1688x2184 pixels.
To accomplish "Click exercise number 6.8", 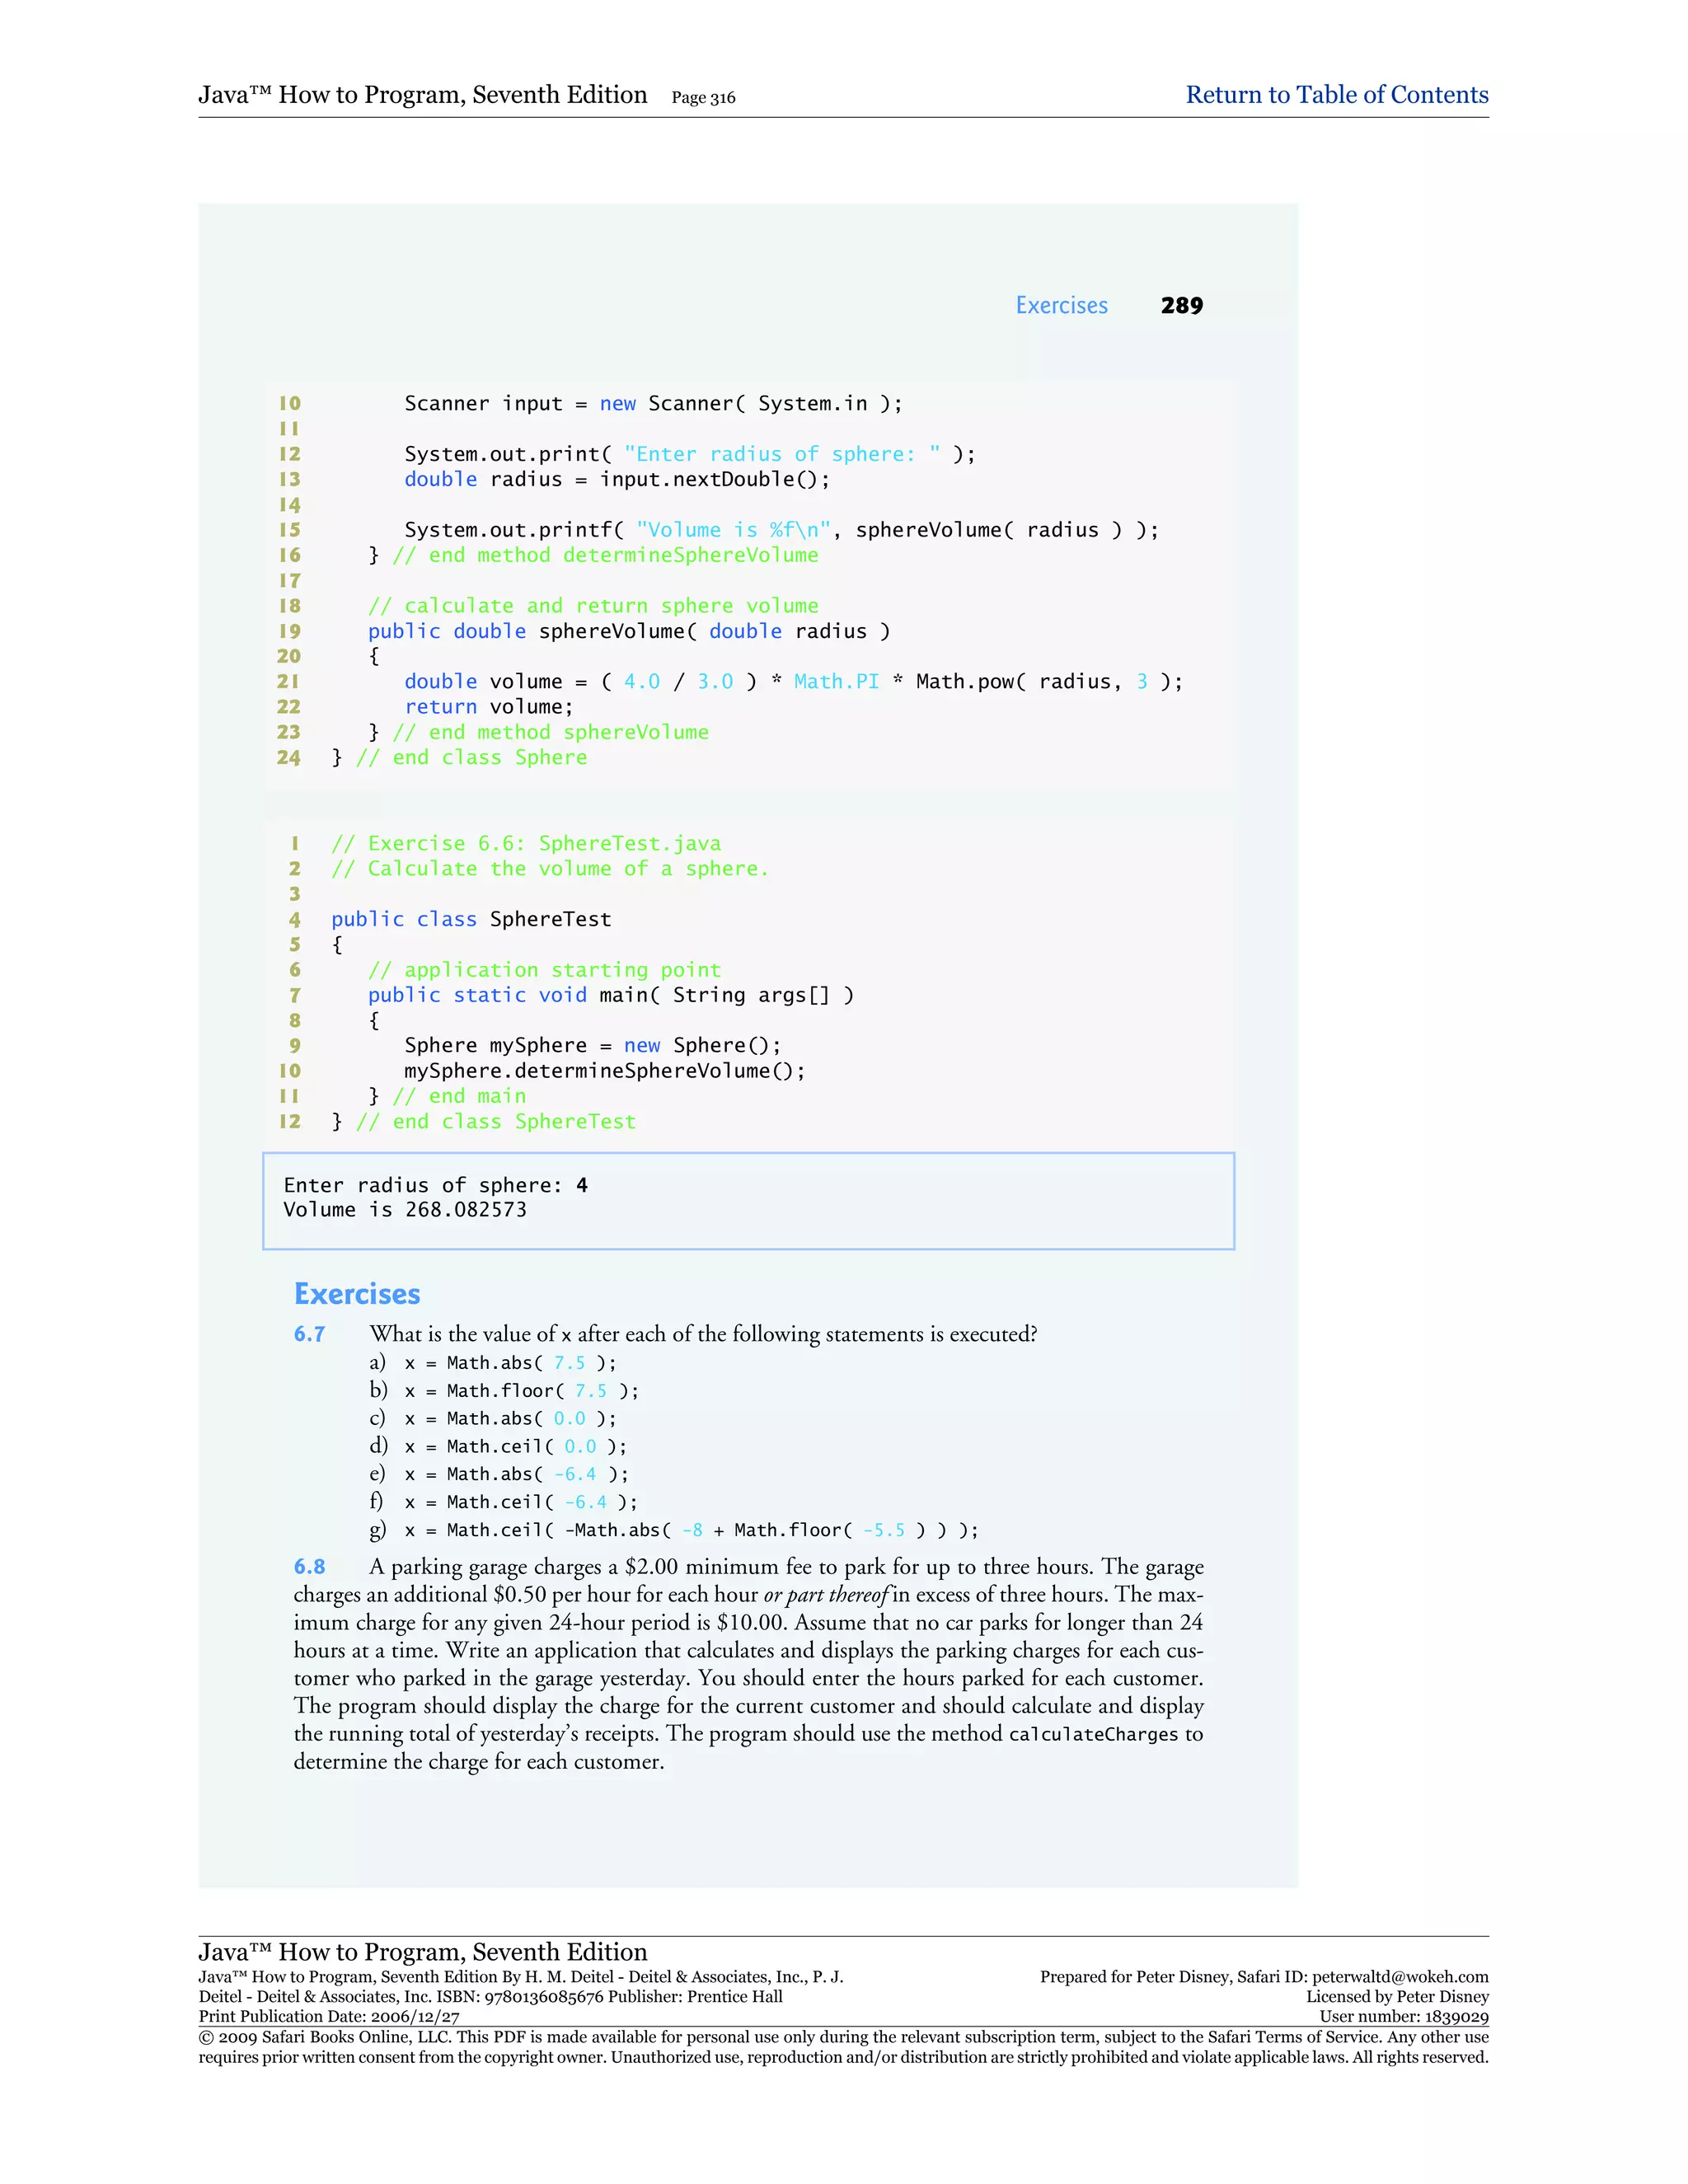I will click(x=309, y=1567).
